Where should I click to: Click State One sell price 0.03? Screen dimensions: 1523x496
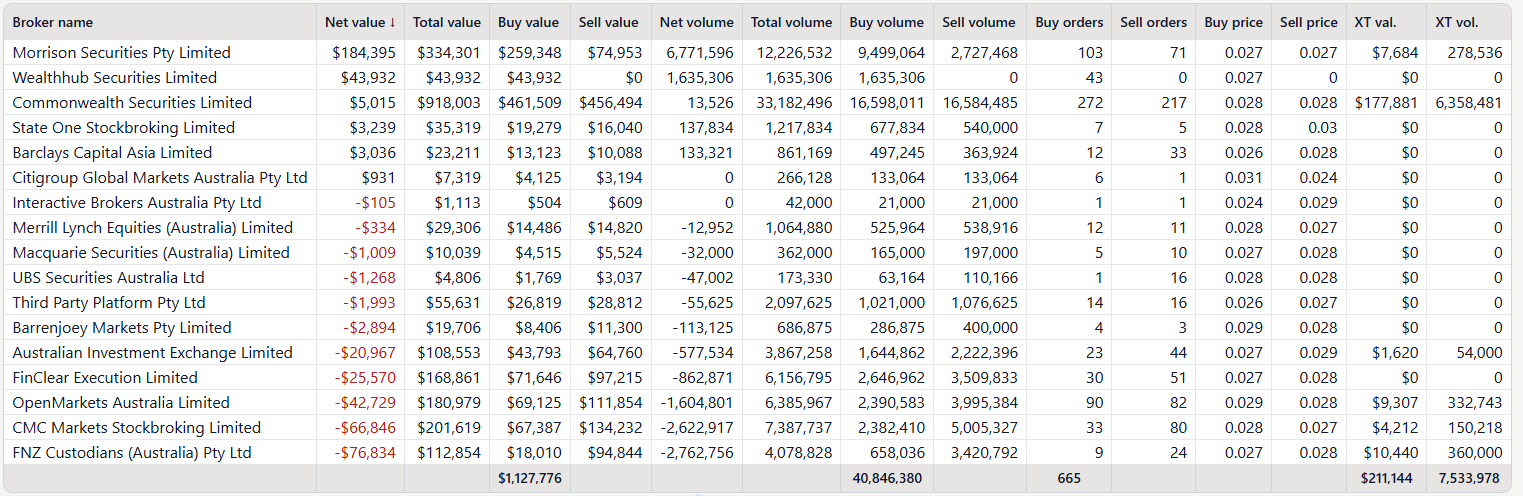pyautogui.click(x=1323, y=127)
